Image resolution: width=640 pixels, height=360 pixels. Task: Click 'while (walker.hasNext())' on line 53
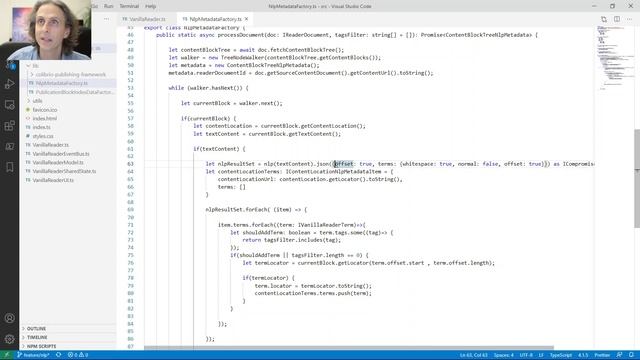pyautogui.click(x=209, y=88)
